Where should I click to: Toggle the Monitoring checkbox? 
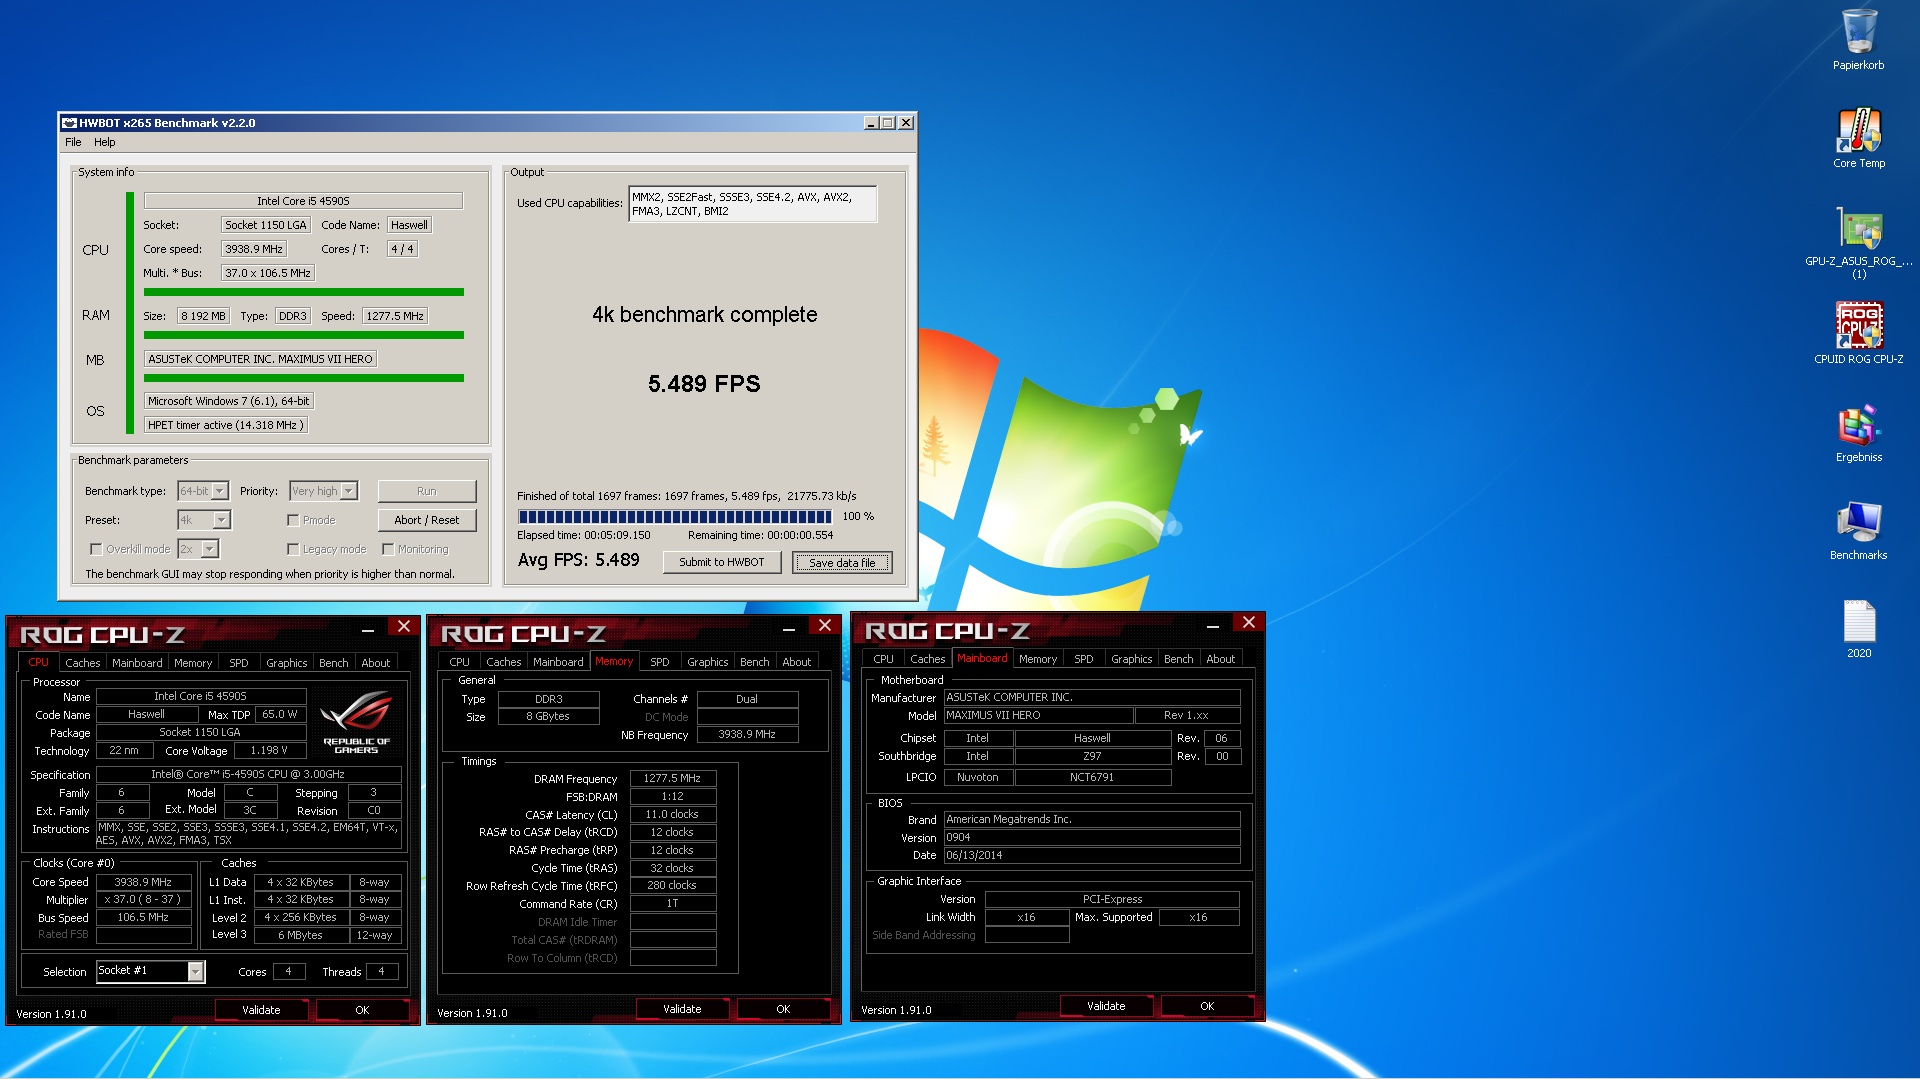click(x=388, y=549)
